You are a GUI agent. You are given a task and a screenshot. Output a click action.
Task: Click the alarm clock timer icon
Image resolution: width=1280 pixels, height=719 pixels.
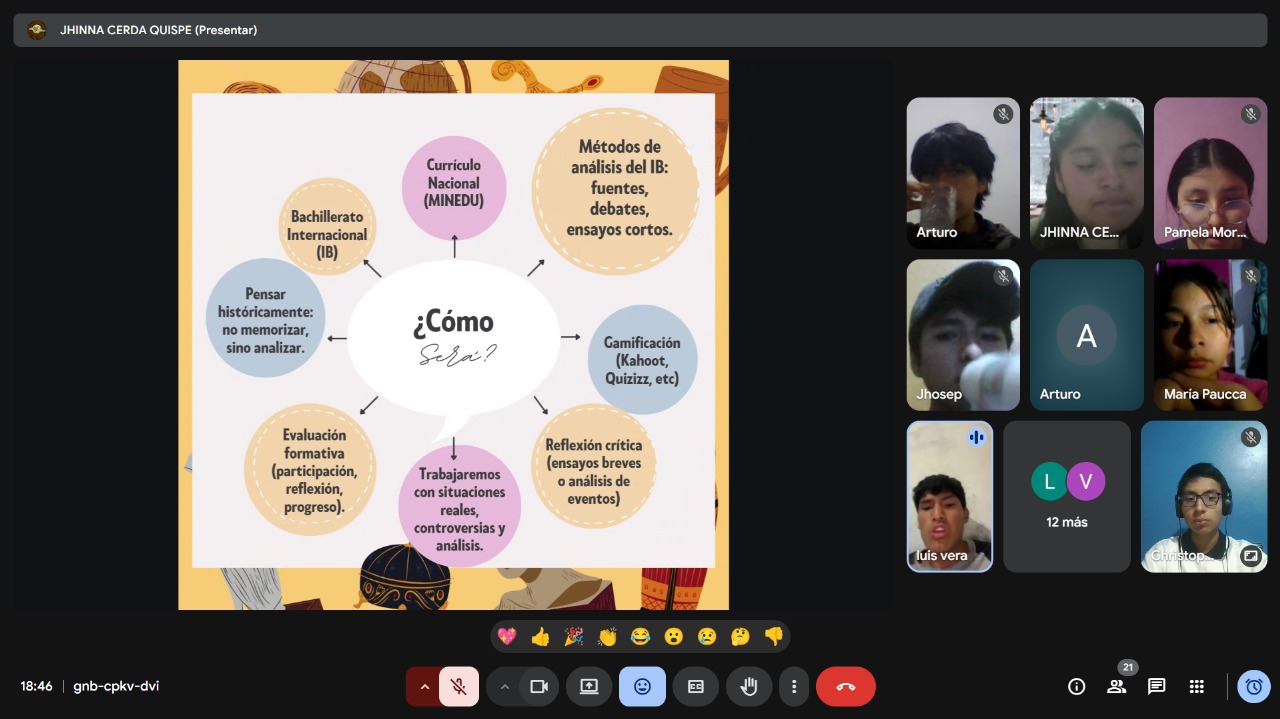(x=1254, y=687)
